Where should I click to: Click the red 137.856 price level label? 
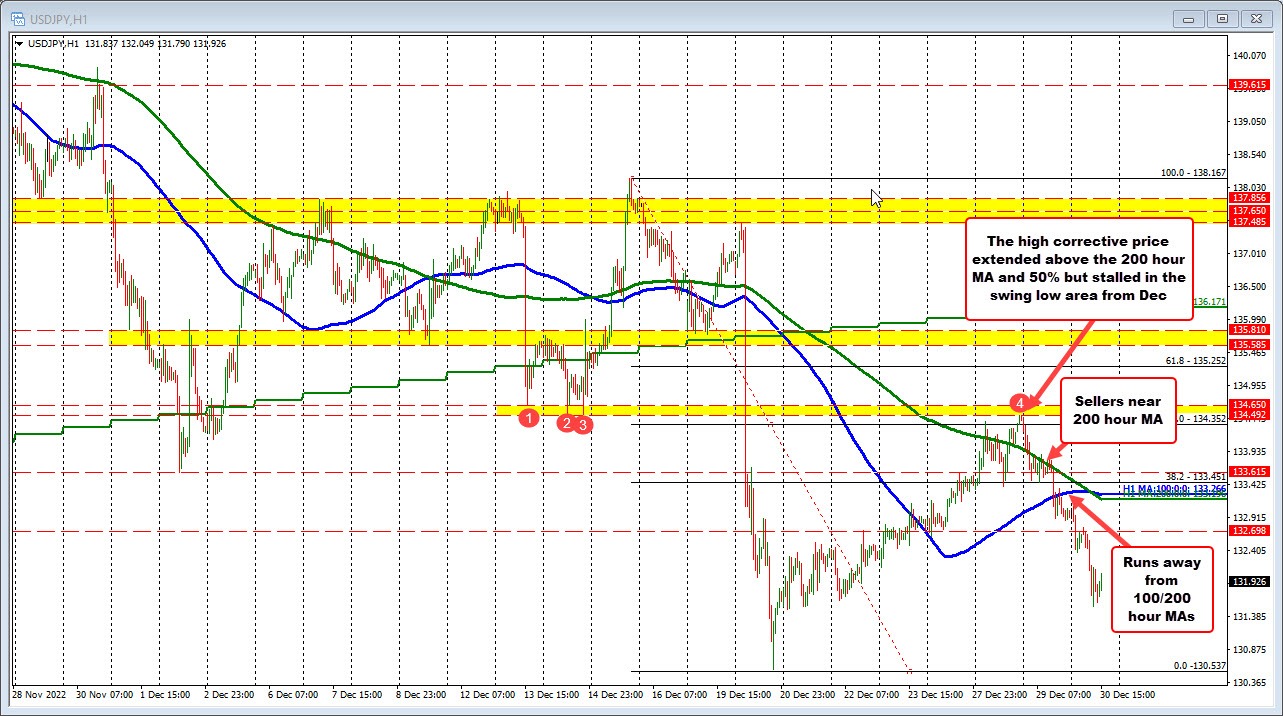coord(1248,199)
